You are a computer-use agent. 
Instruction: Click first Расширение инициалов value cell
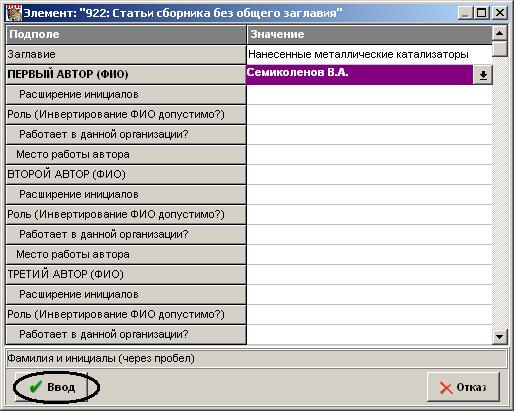[x=369, y=94]
